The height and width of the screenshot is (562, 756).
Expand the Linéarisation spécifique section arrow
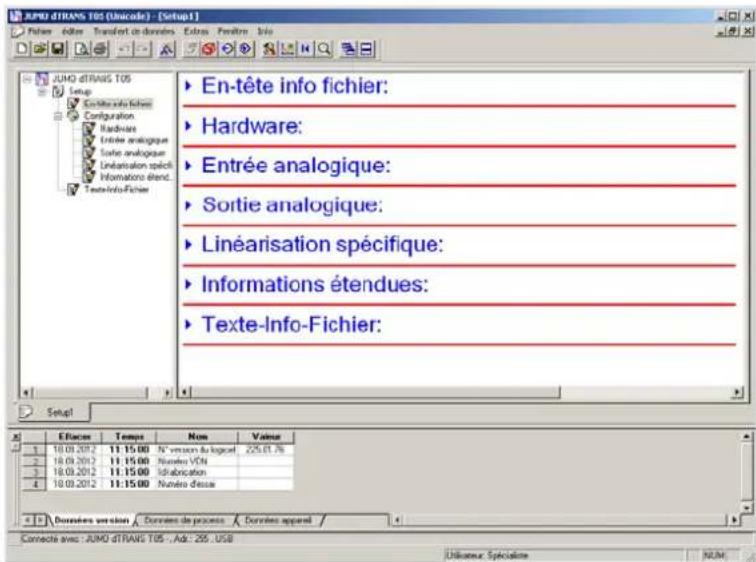189,245
